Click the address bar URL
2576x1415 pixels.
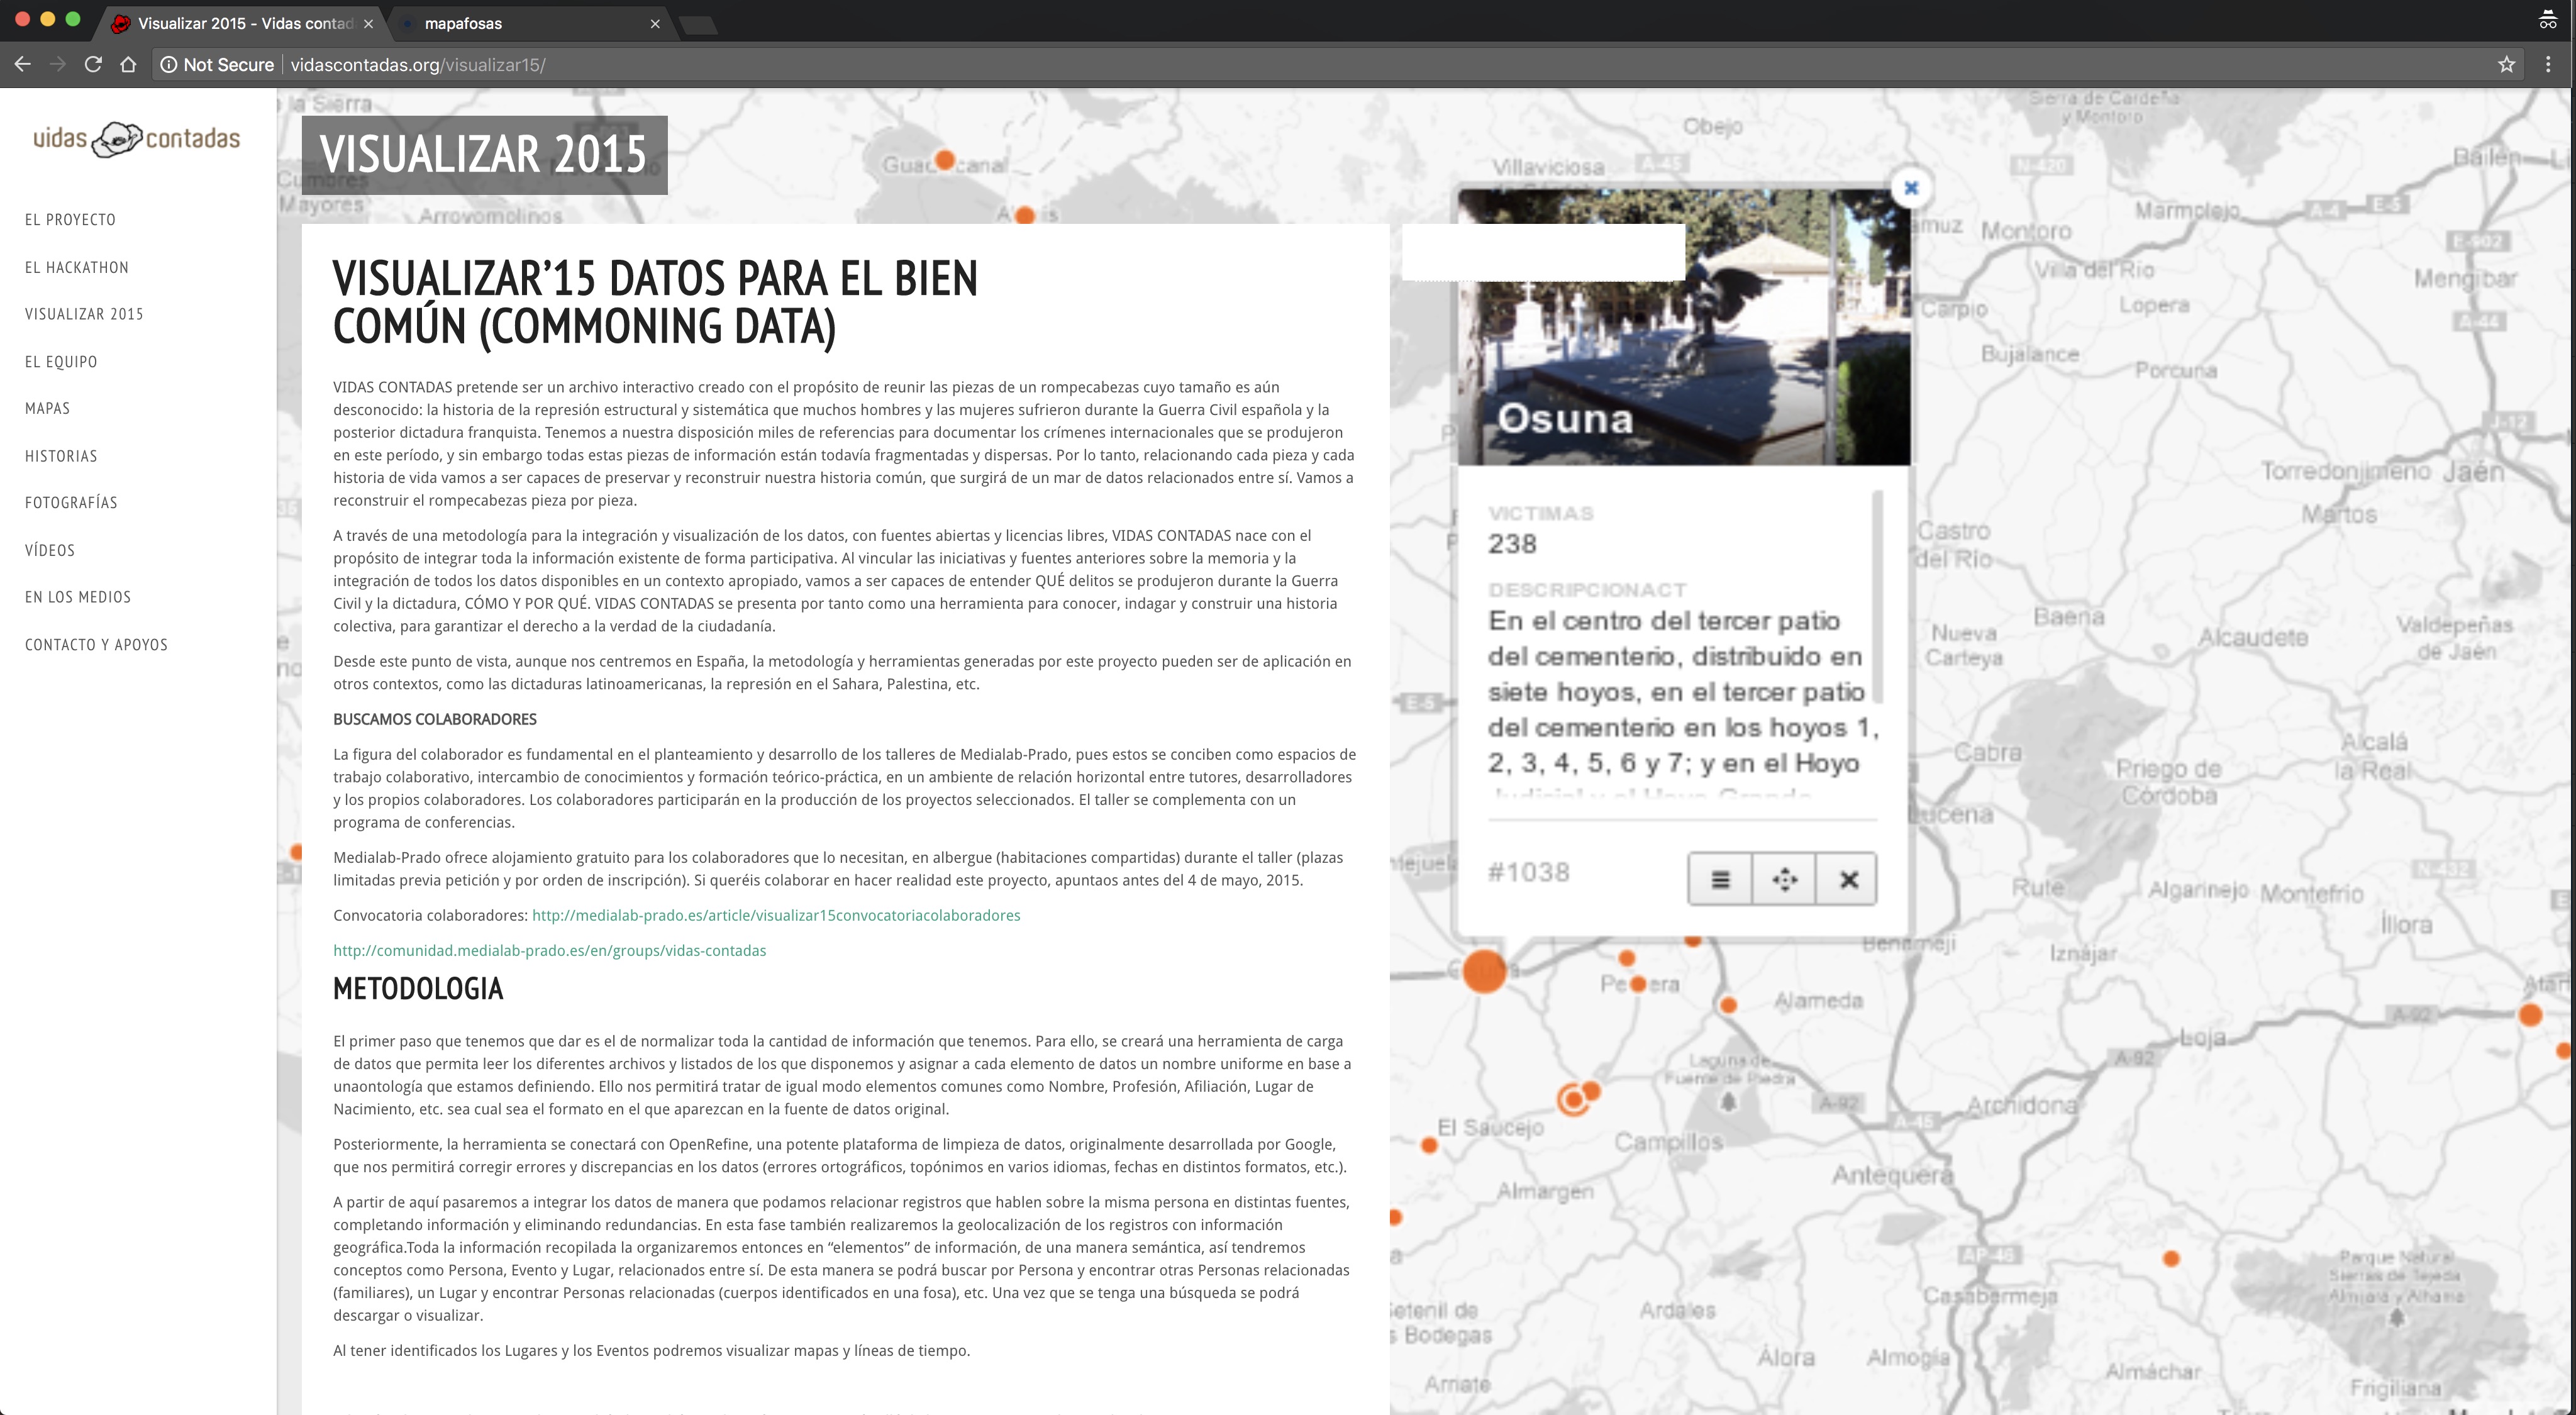418,65
